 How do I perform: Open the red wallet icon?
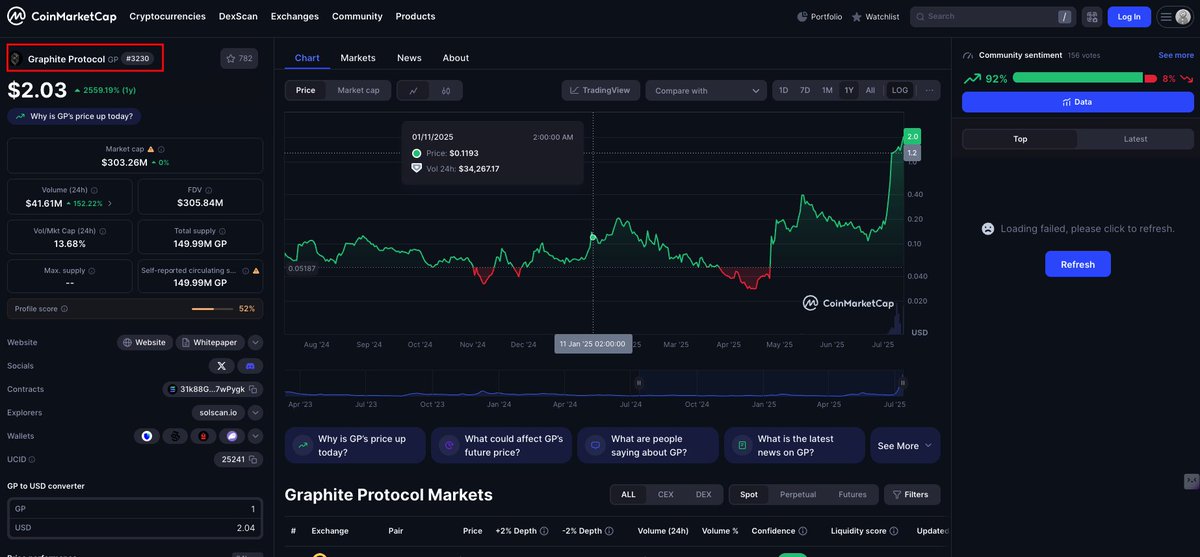[x=204, y=436]
